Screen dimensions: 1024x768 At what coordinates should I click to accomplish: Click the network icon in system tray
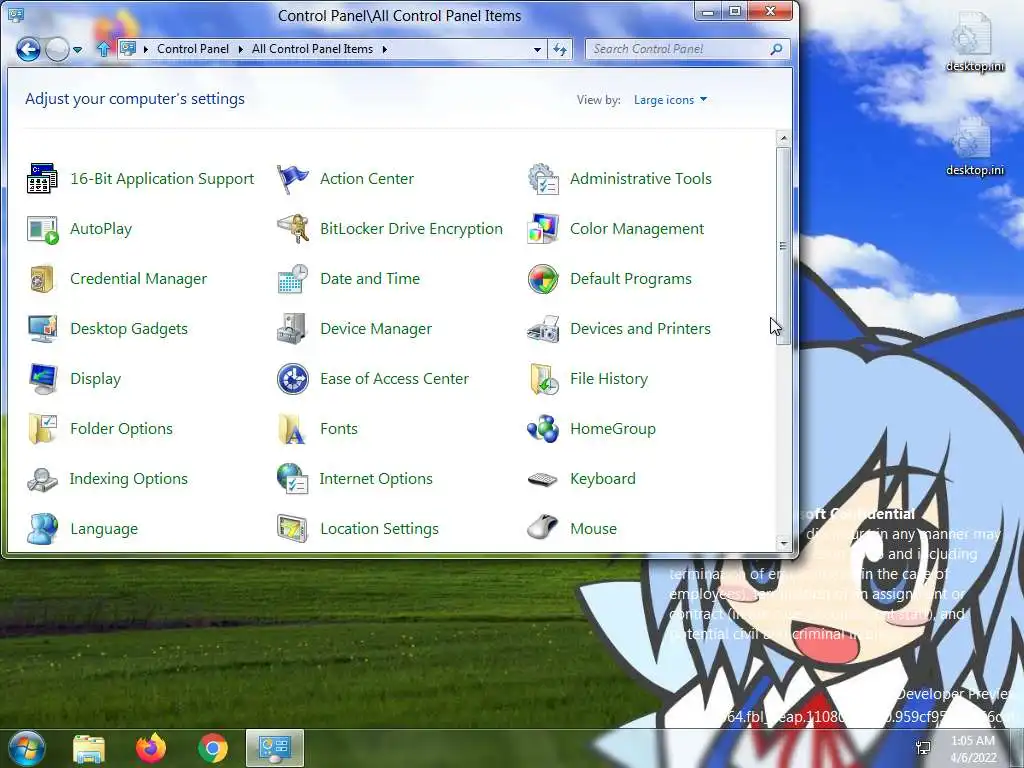pos(923,748)
